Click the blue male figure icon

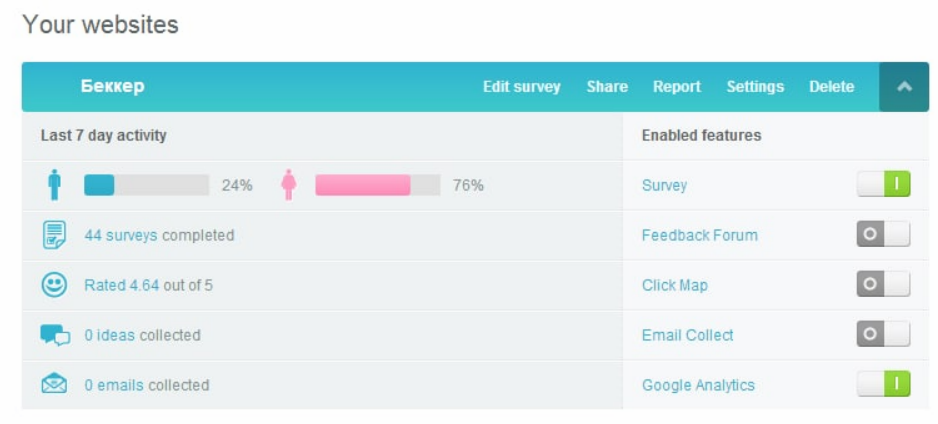(x=54, y=185)
